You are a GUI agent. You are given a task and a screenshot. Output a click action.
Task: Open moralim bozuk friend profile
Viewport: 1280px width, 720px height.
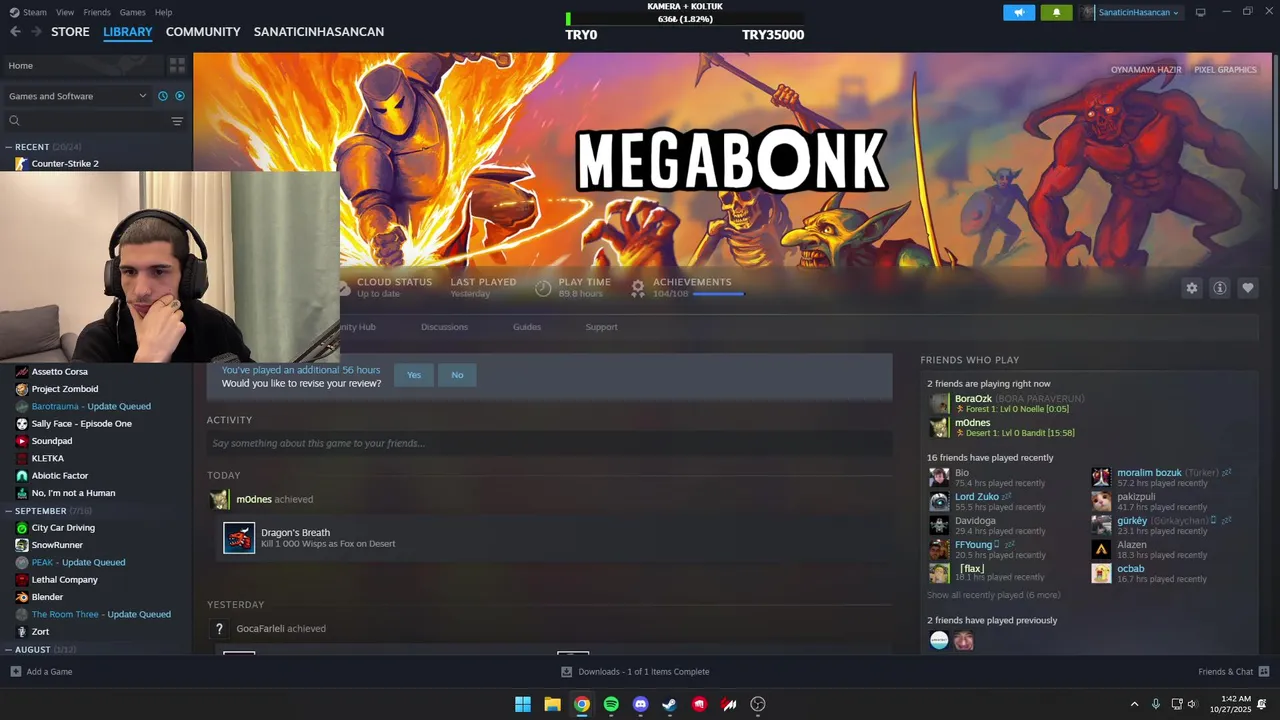click(1149, 472)
